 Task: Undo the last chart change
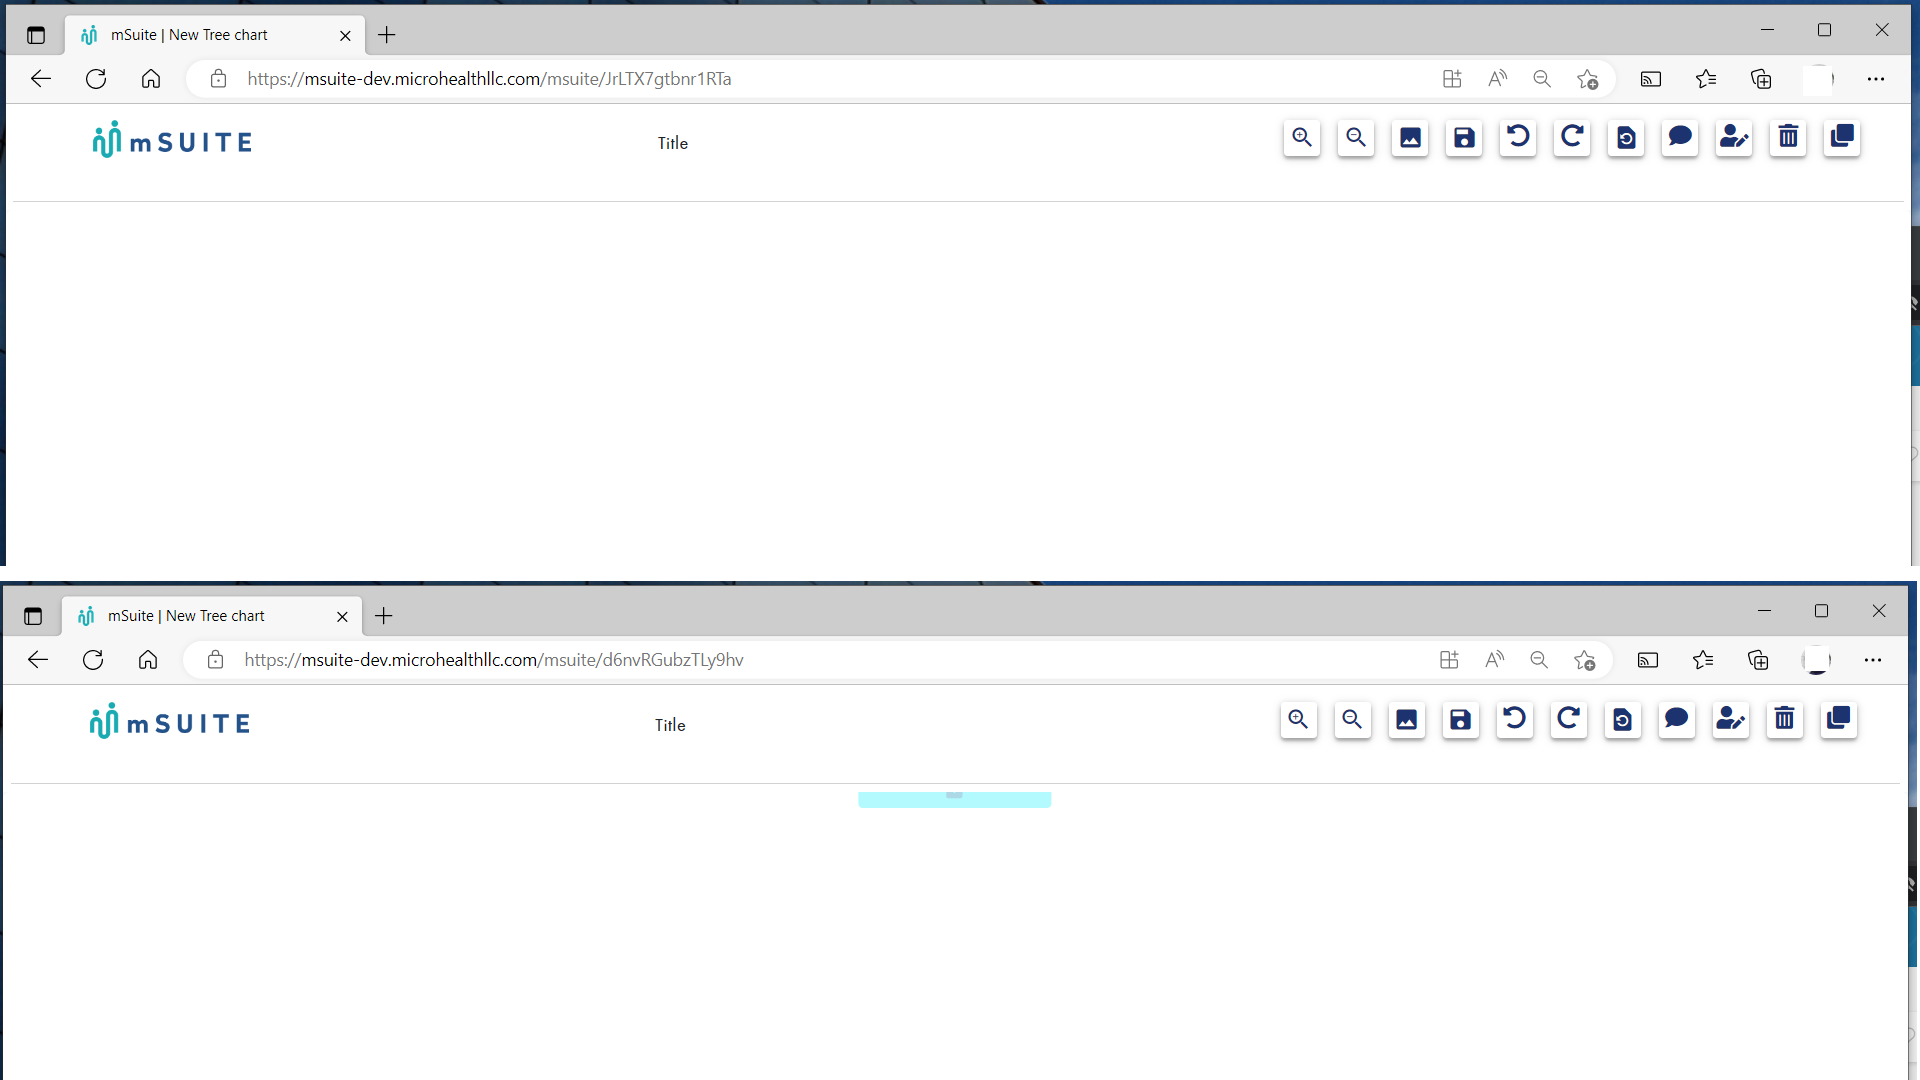pyautogui.click(x=1517, y=138)
